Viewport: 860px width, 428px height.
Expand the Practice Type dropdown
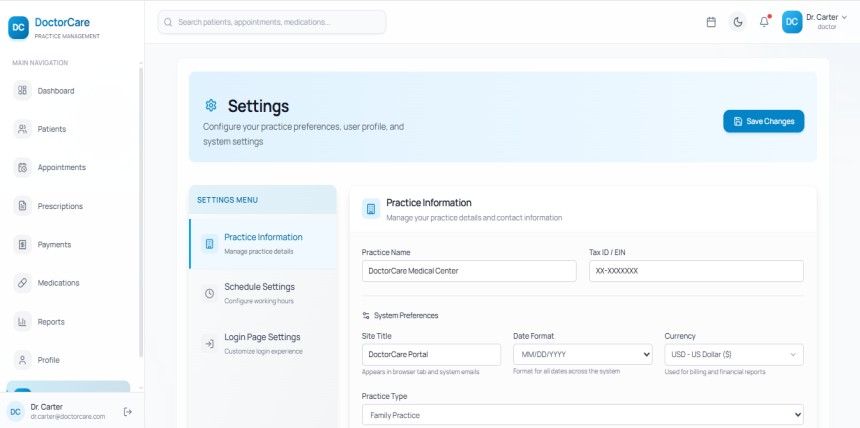click(582, 415)
